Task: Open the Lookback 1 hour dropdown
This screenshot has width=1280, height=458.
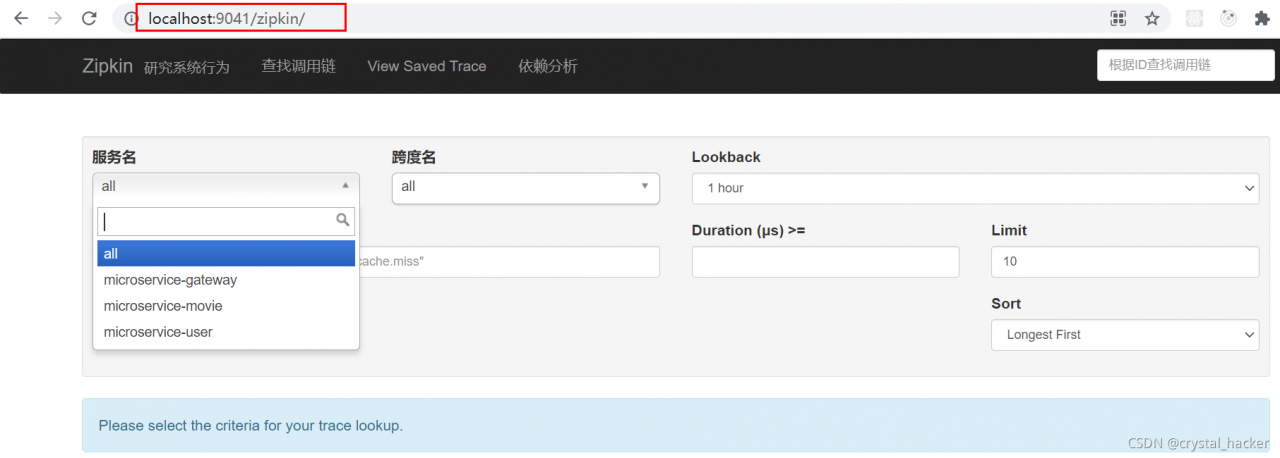Action: tap(975, 188)
